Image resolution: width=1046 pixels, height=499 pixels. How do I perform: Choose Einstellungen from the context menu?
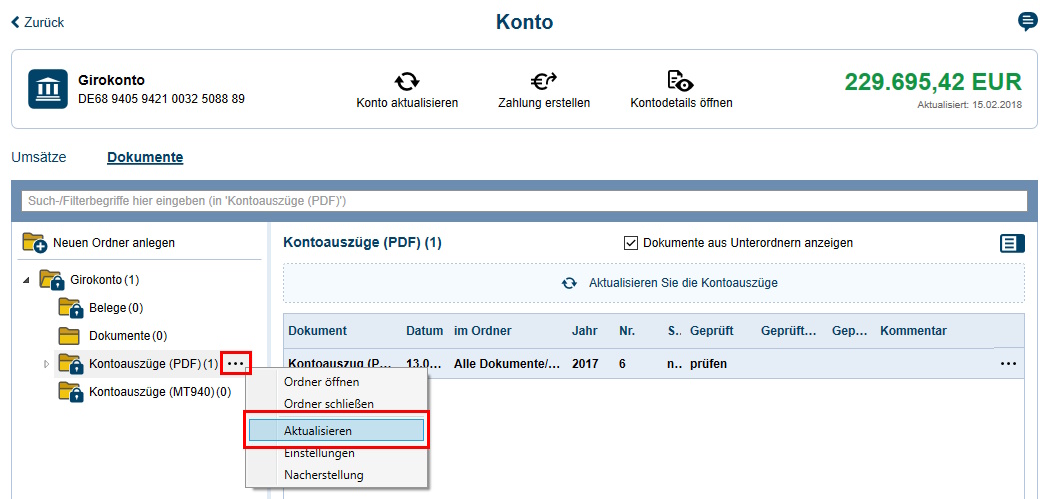click(319, 453)
